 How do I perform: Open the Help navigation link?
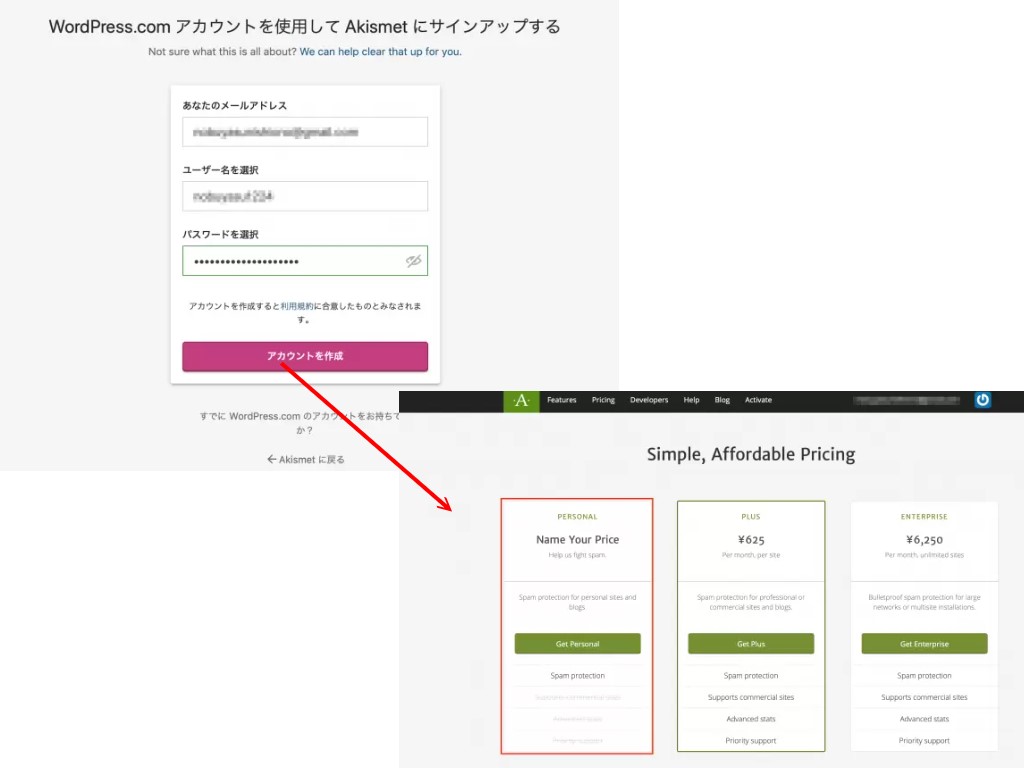(x=691, y=400)
